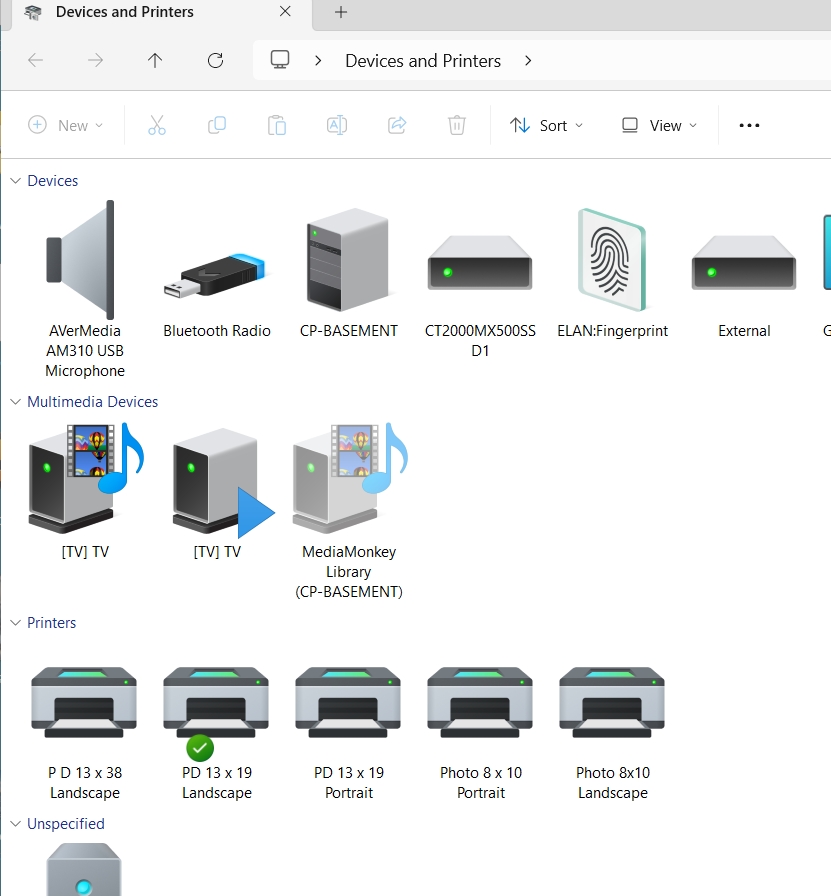The height and width of the screenshot is (896, 831).
Task: Select the MediaMonkey Library (CP-BASEMENT) icon
Action: coord(350,477)
